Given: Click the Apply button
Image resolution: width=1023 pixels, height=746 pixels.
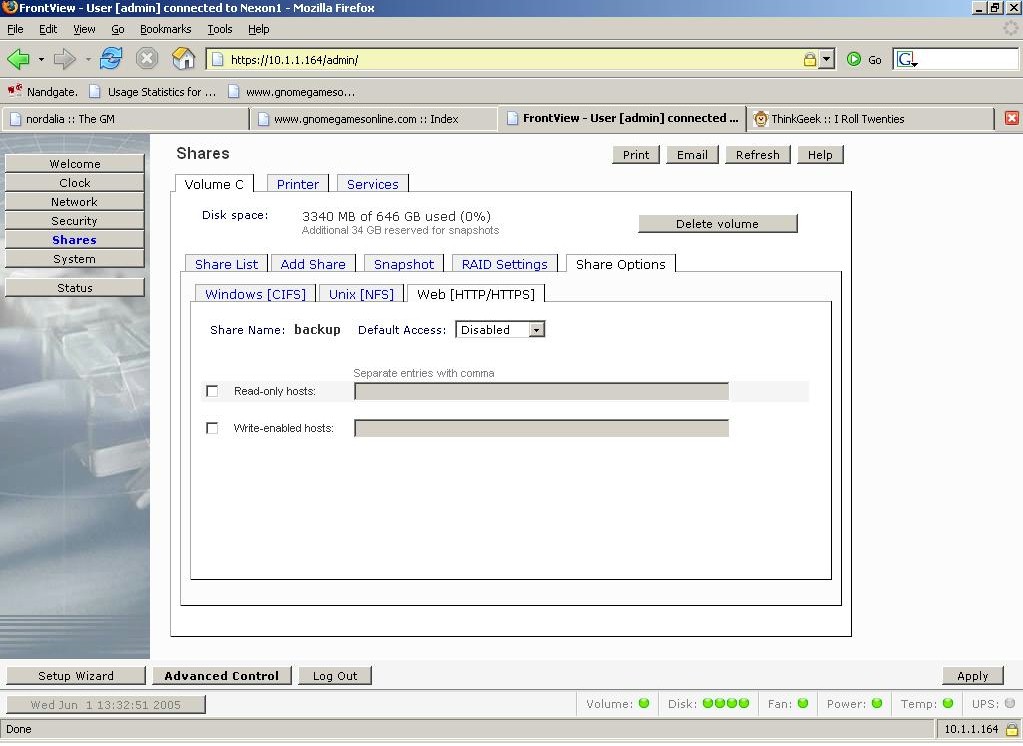Looking at the screenshot, I should click(972, 676).
